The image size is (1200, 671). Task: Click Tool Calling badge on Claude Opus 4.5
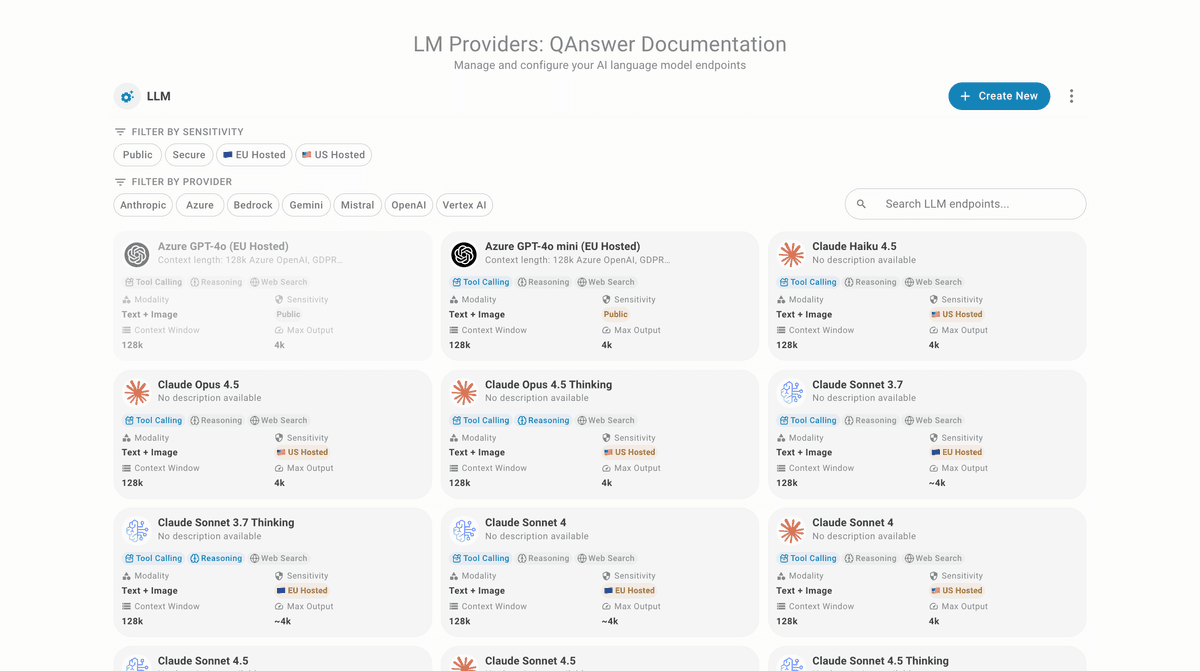tap(153, 420)
